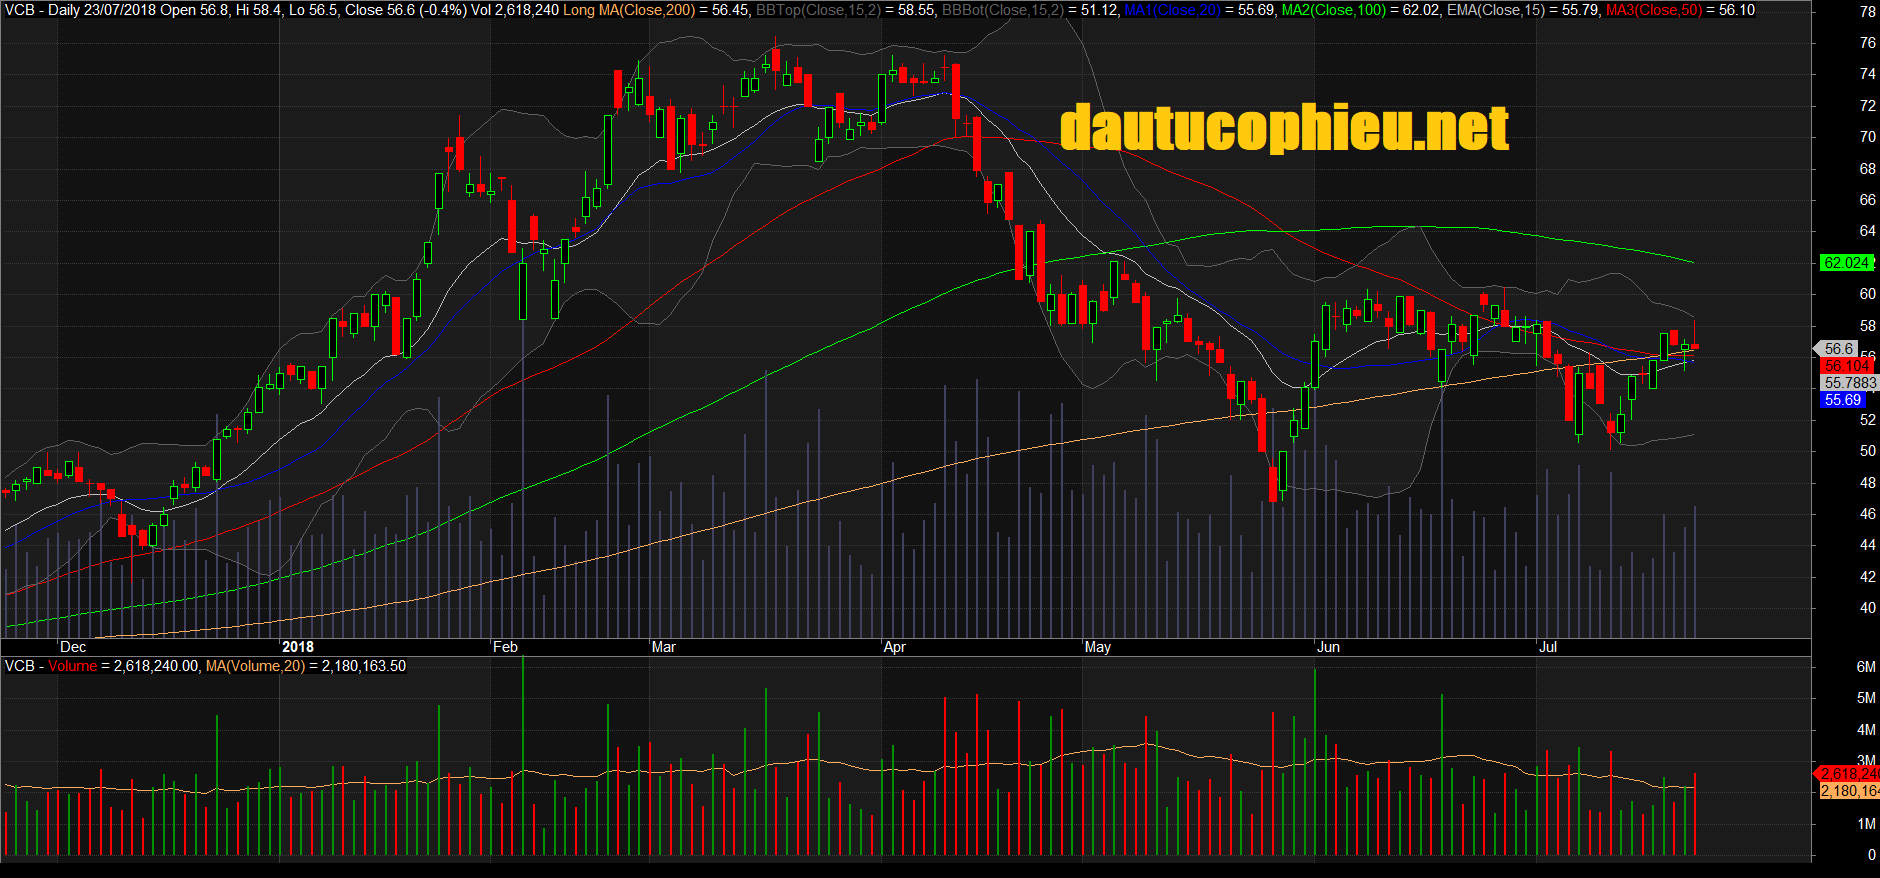Click the blue MA1(Close,20) label

pyautogui.click(x=1173, y=10)
